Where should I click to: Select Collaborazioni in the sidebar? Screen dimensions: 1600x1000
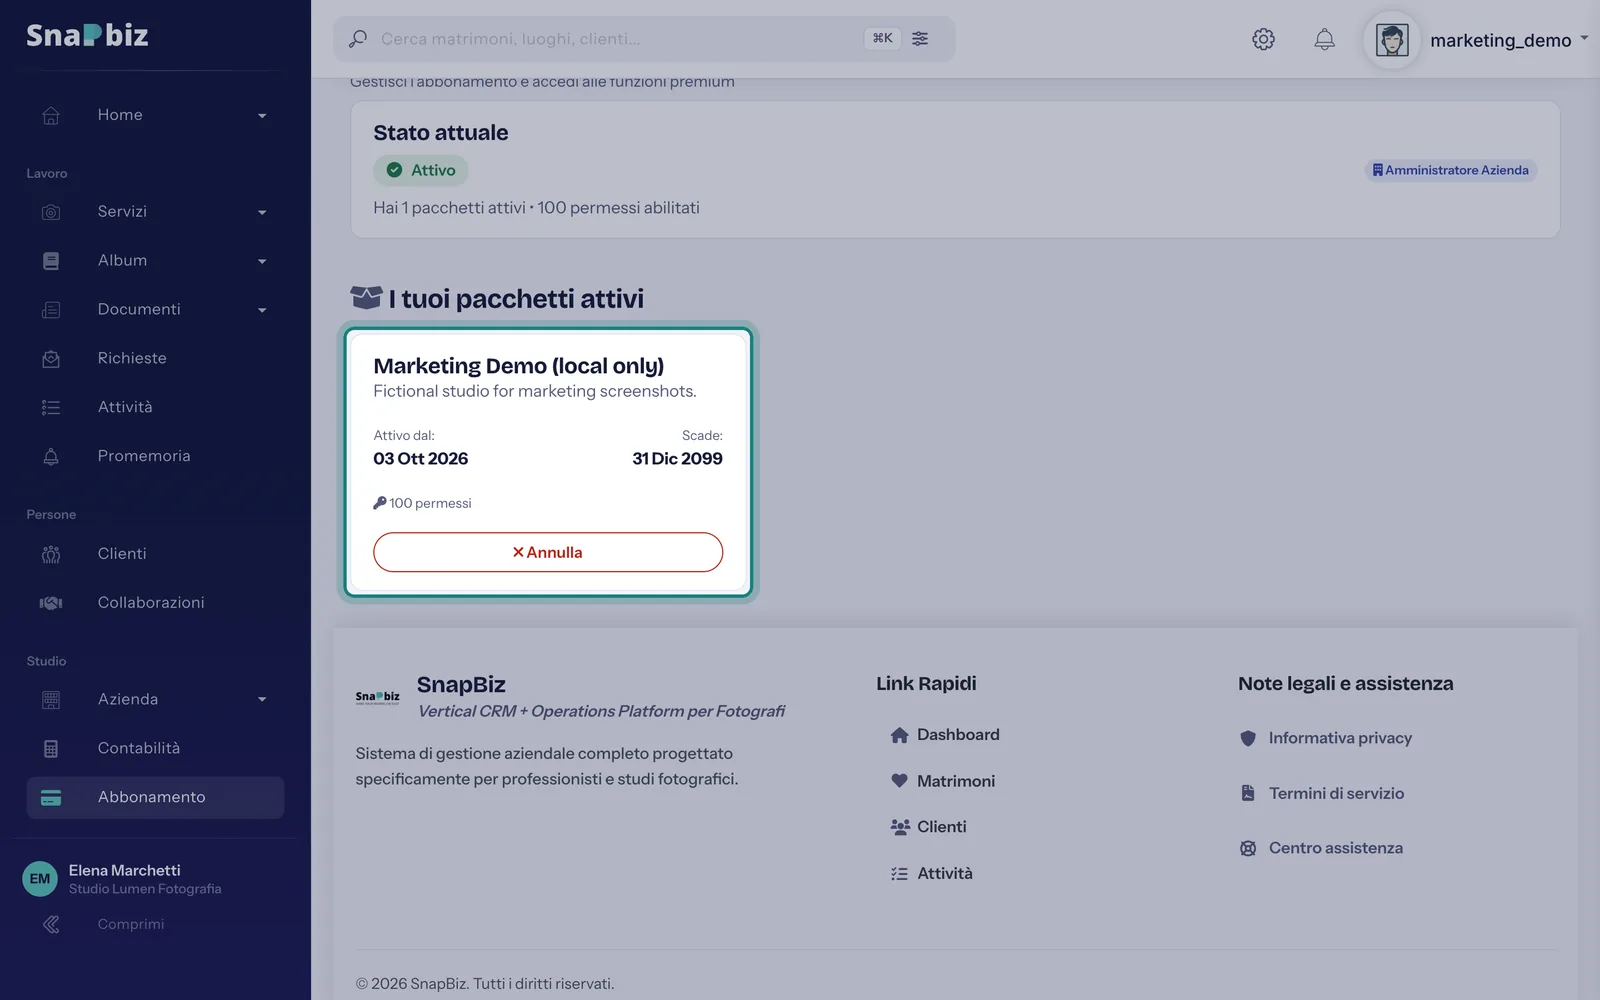pos(155,603)
